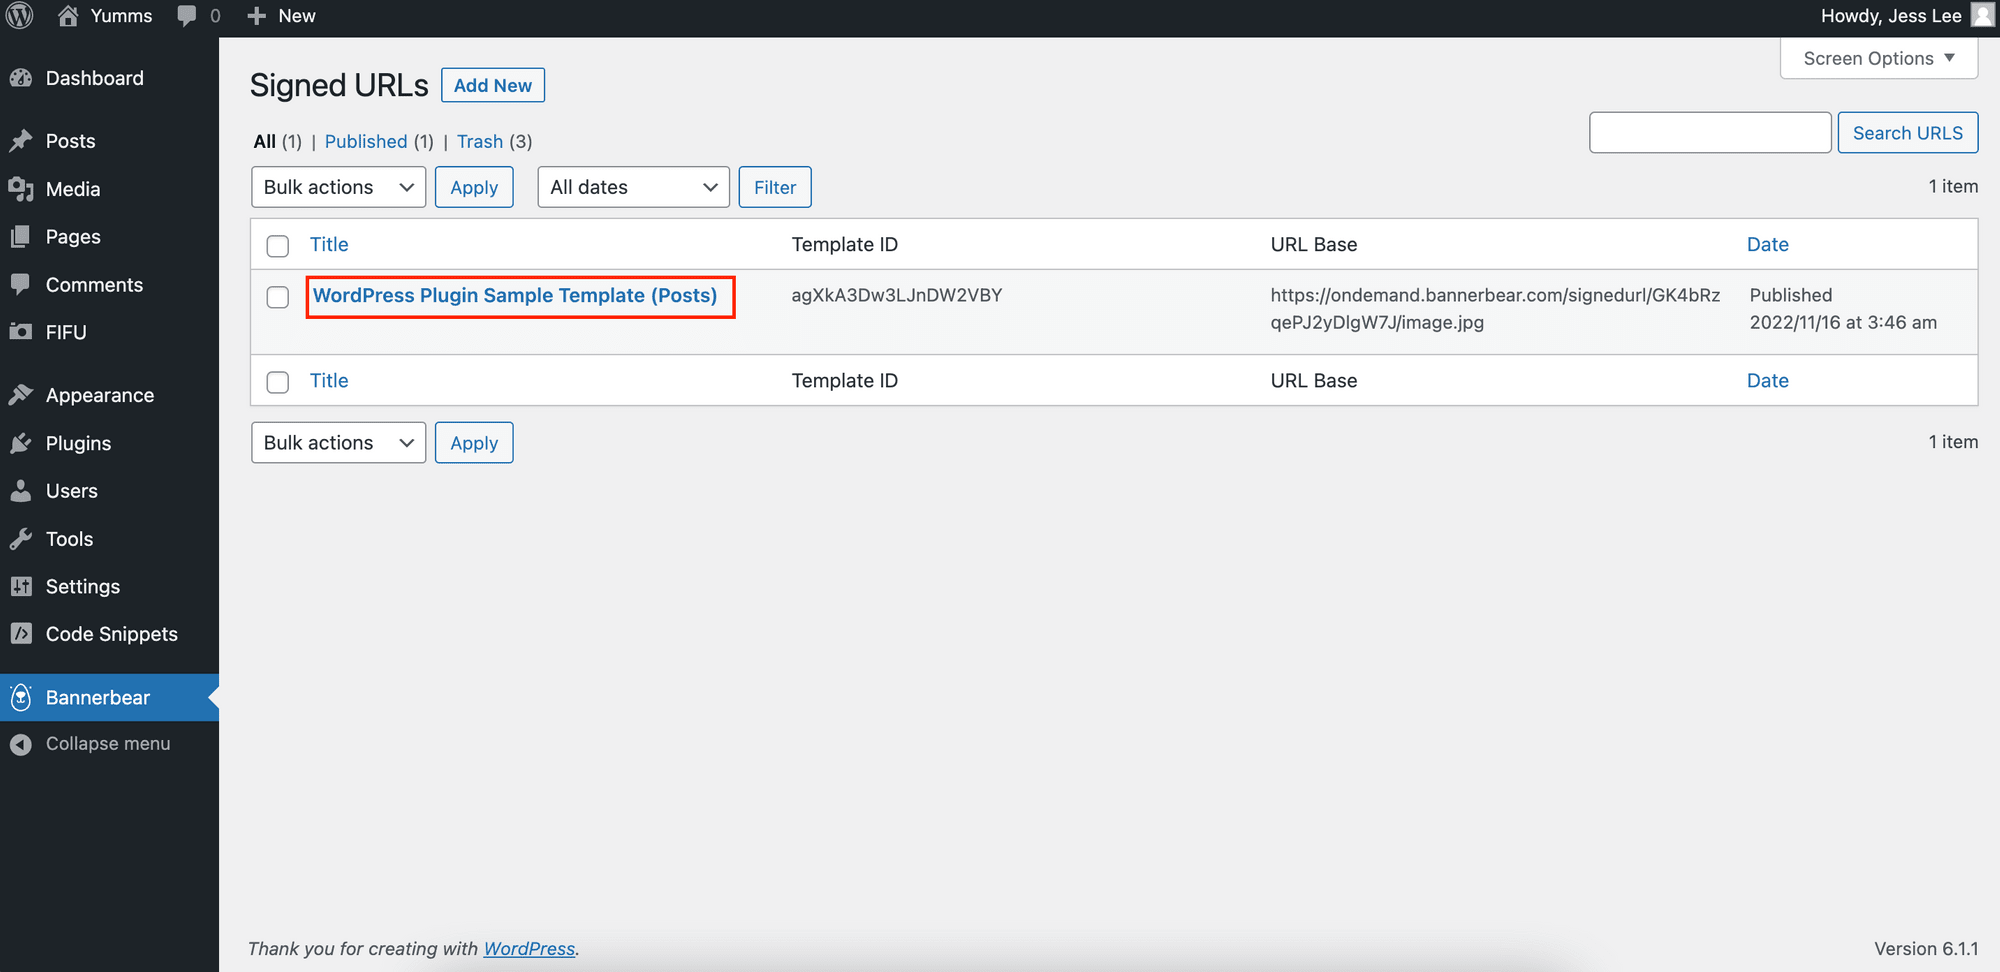The width and height of the screenshot is (2000, 972).
Task: Expand the All dates filter dropdown
Action: click(633, 187)
